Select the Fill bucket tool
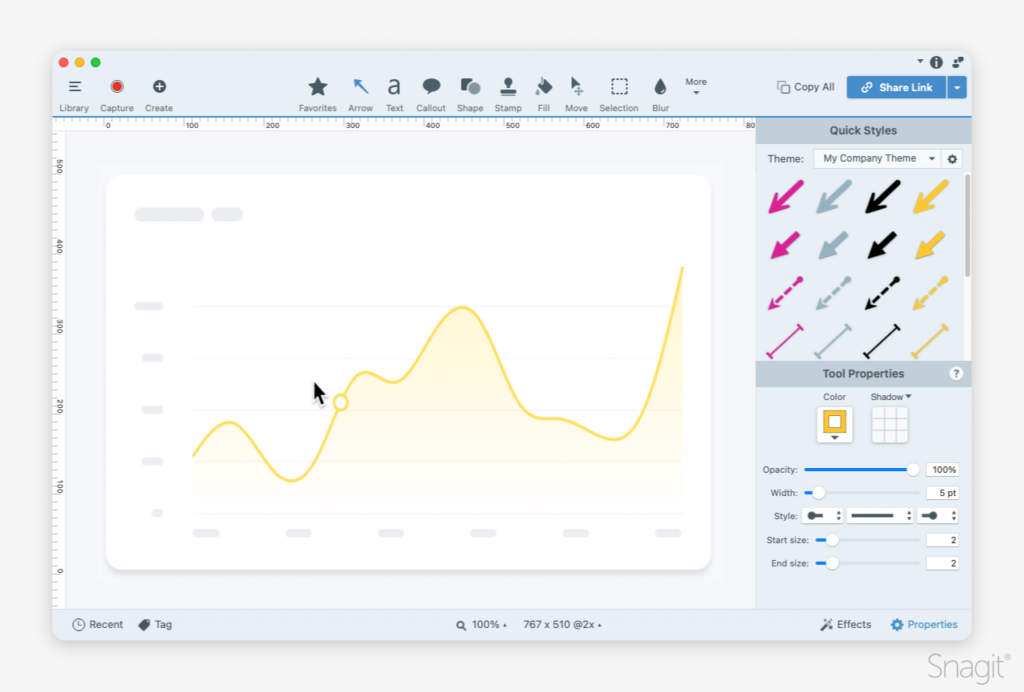 pyautogui.click(x=543, y=94)
